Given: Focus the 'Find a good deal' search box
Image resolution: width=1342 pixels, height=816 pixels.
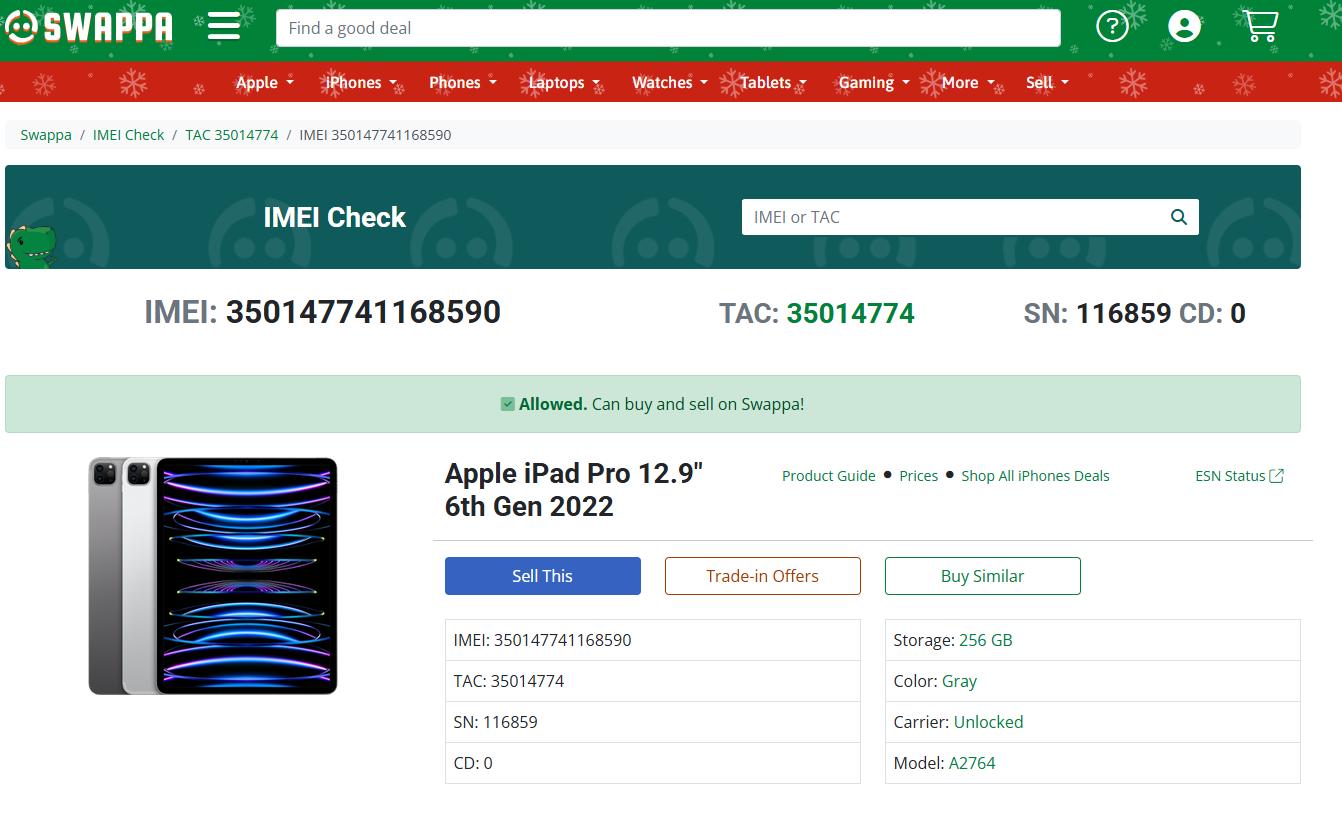Looking at the screenshot, I should 667,28.
